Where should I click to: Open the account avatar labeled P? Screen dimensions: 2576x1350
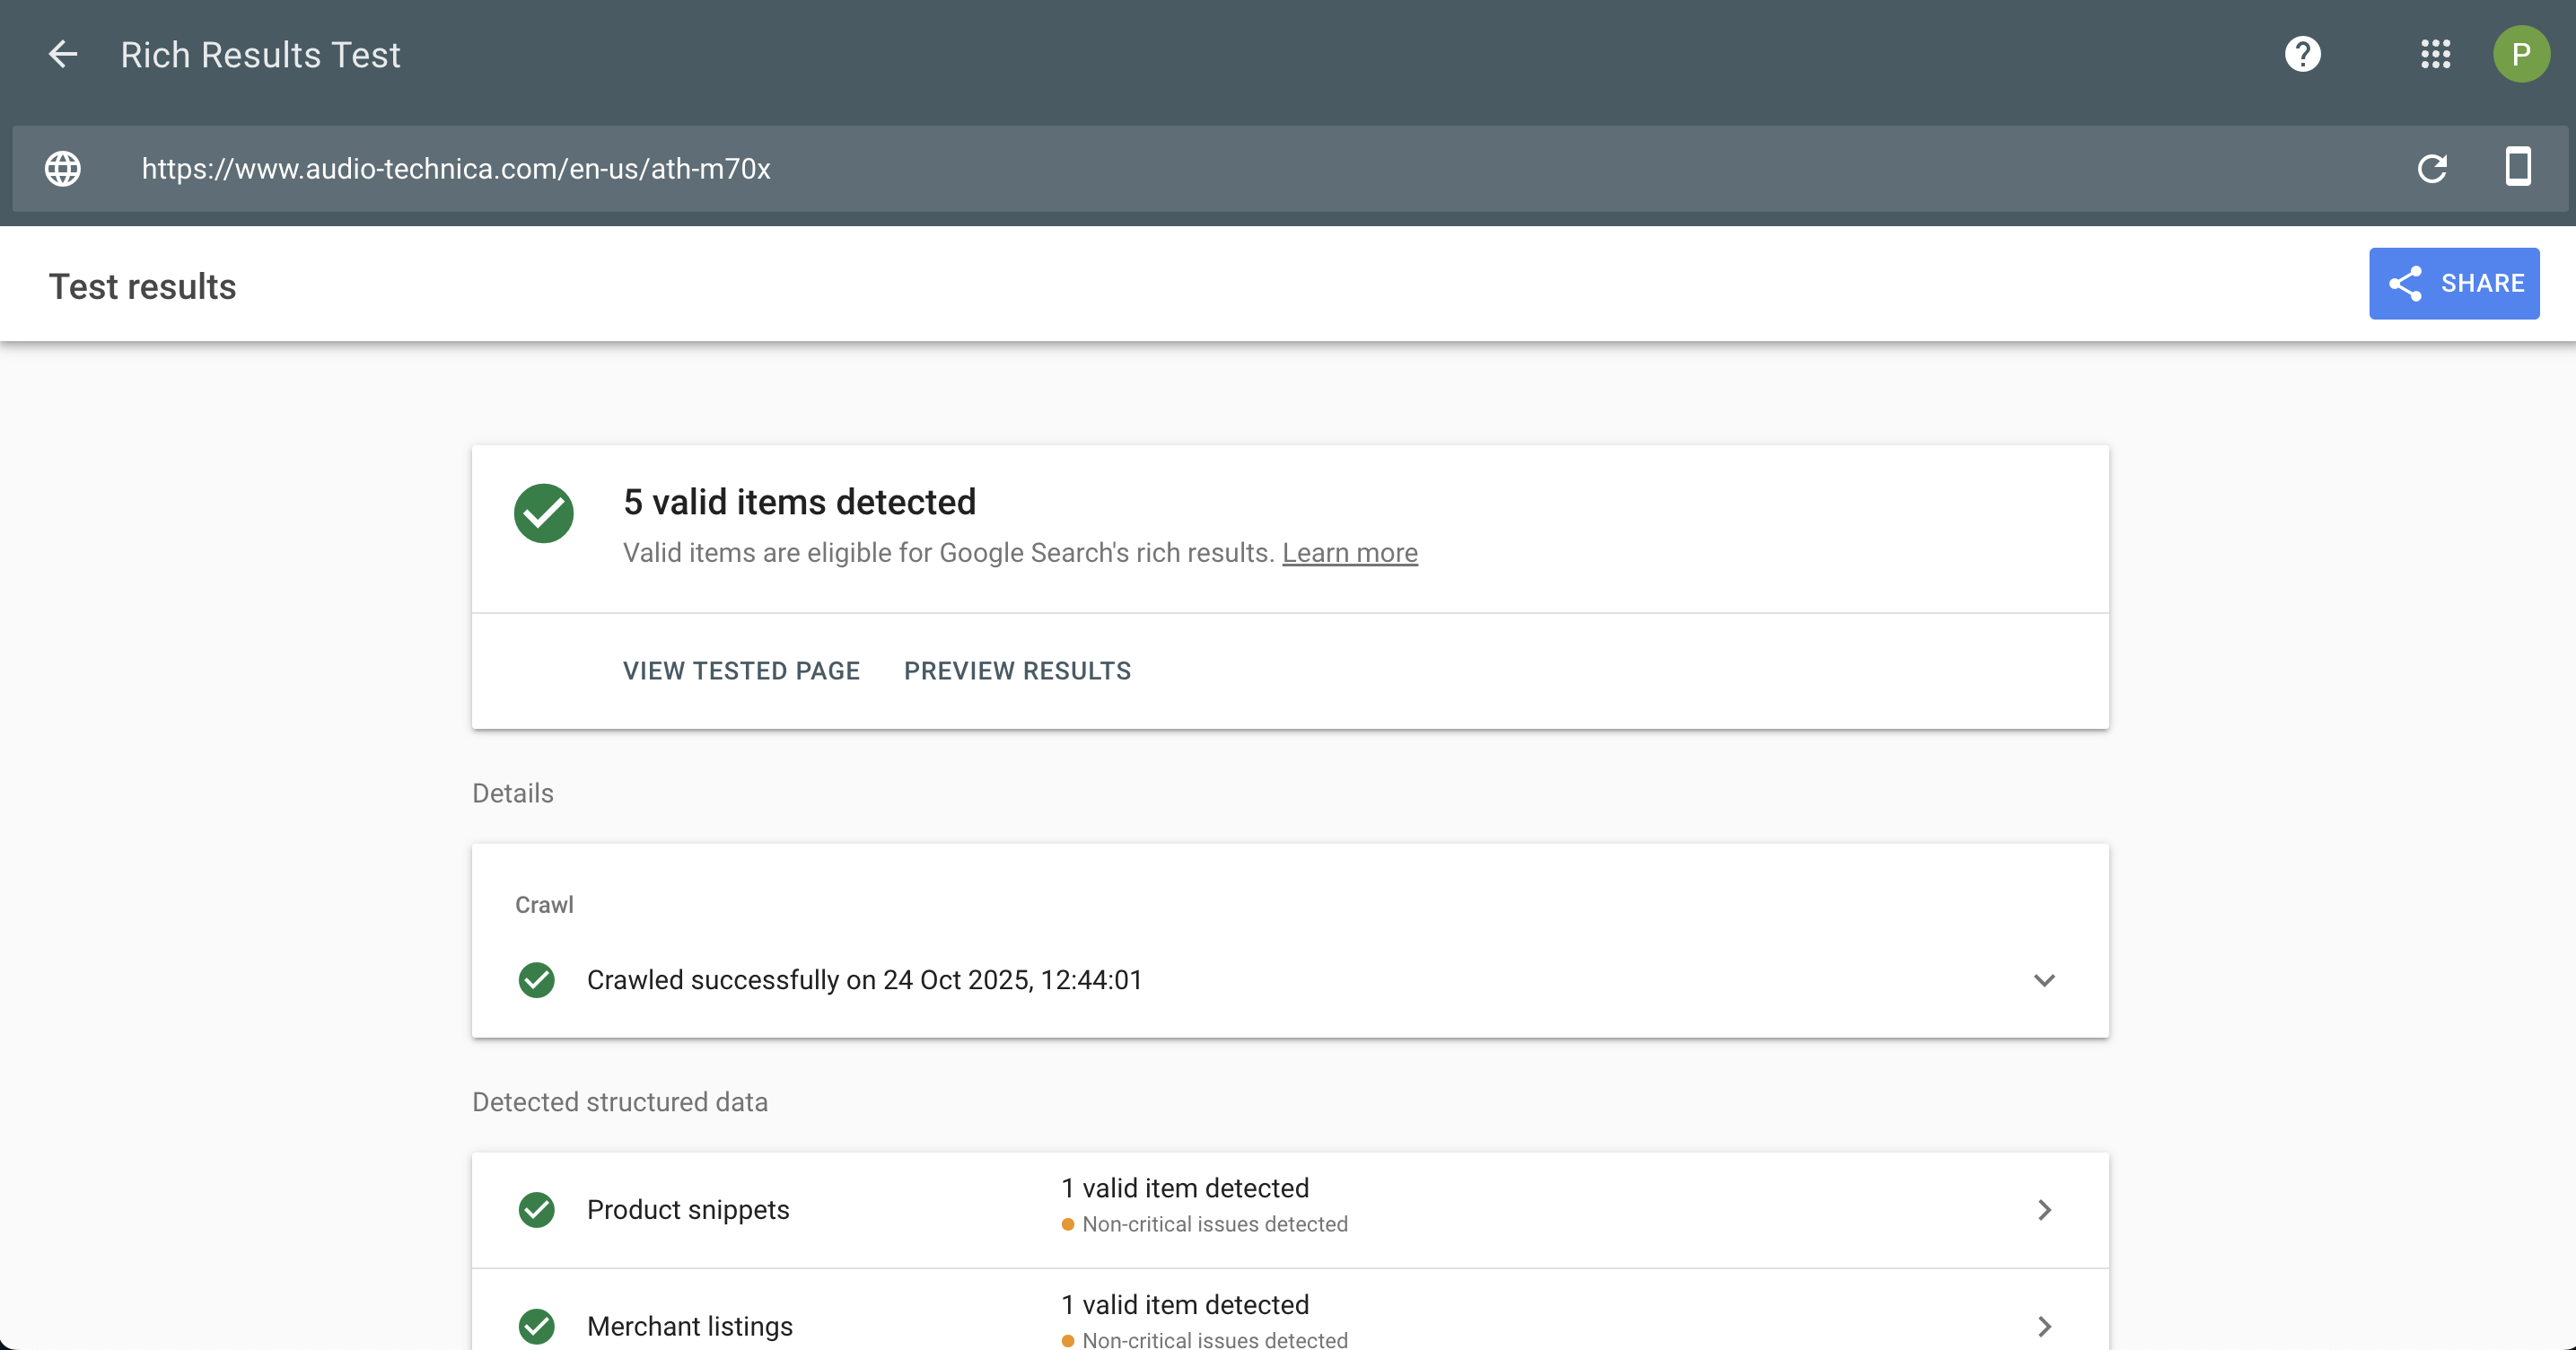(x=2520, y=54)
